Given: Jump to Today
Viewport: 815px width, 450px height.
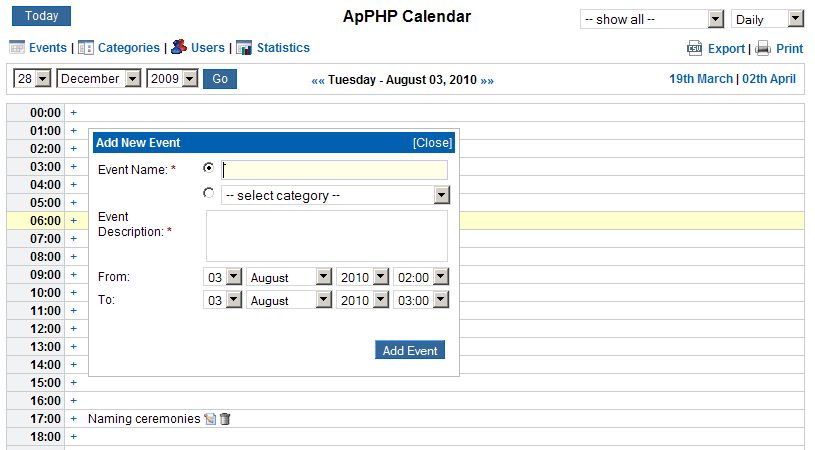Looking at the screenshot, I should [42, 16].
